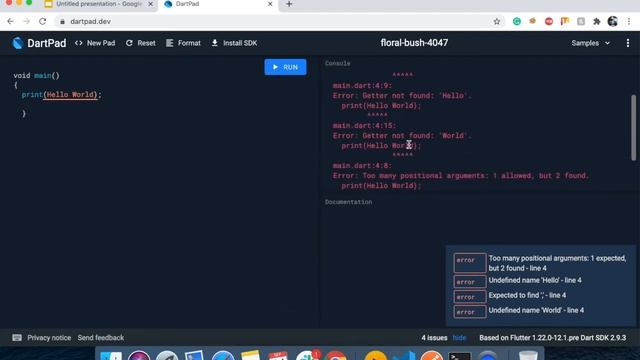Click the Console panel heading
Viewport: 640px width, 360px height.
pyautogui.click(x=338, y=63)
